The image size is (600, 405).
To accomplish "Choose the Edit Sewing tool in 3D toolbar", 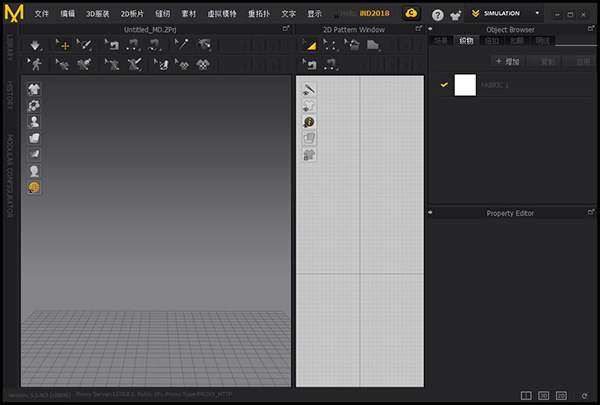I will point(112,46).
